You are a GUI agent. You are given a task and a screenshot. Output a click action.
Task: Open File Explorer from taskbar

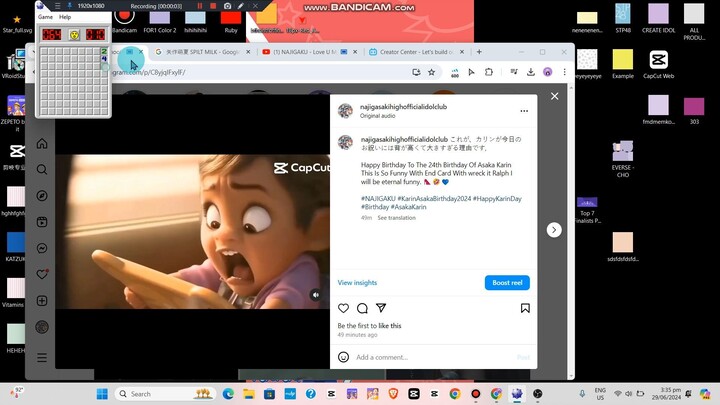click(x=249, y=394)
